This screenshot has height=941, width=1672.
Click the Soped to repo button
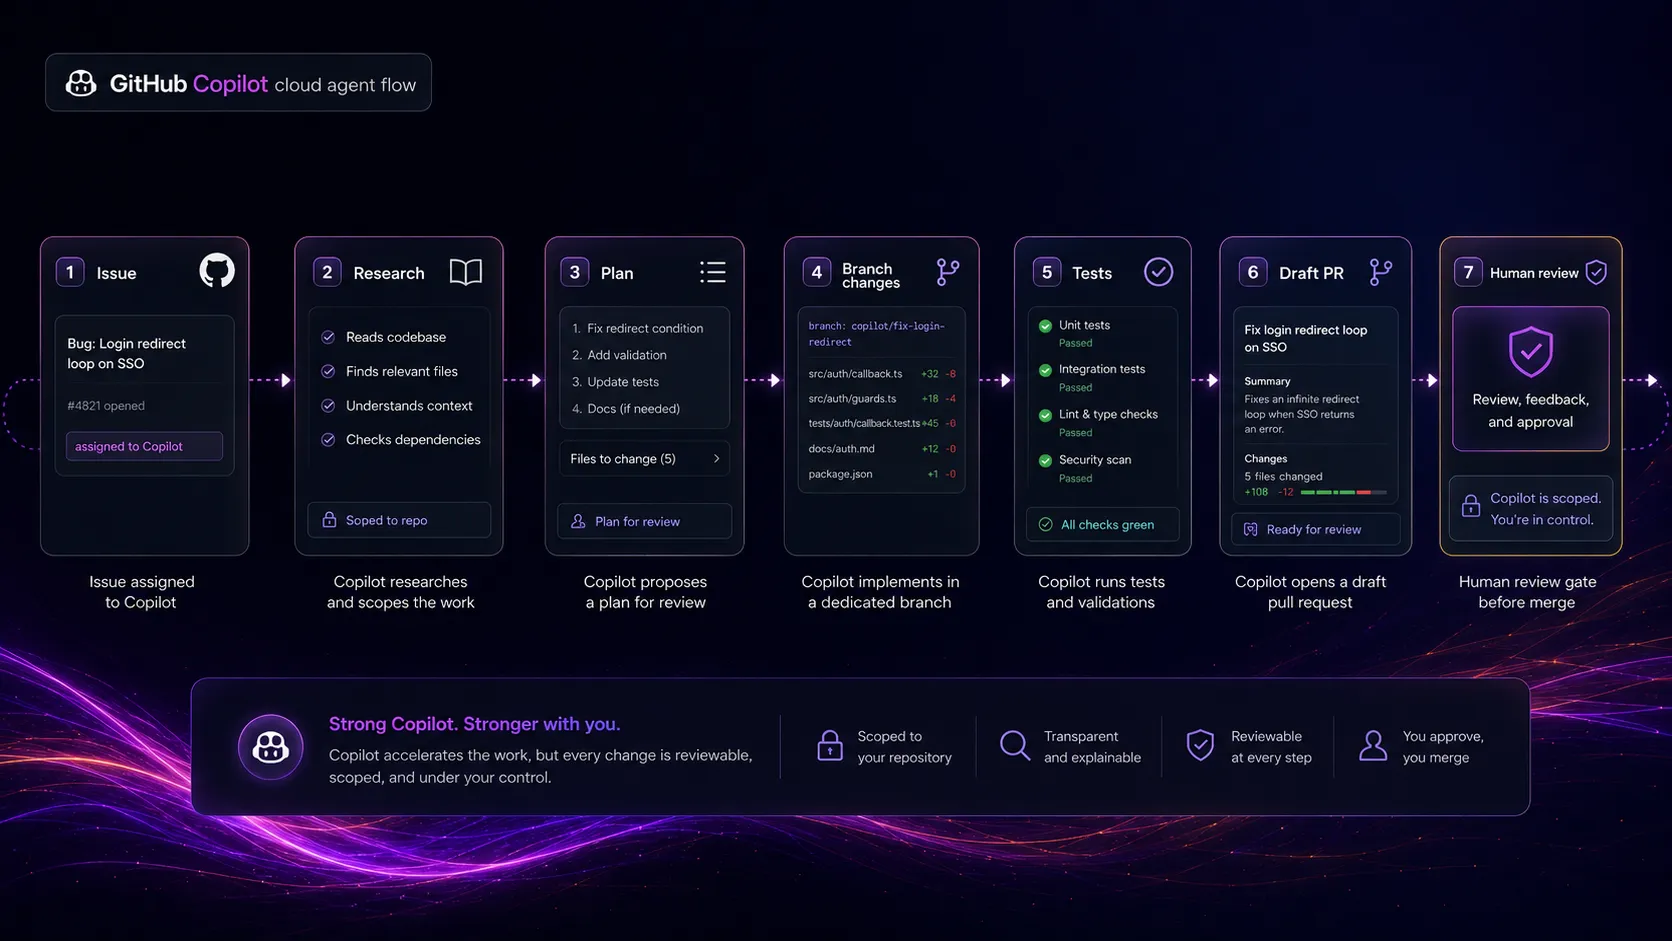coord(399,520)
